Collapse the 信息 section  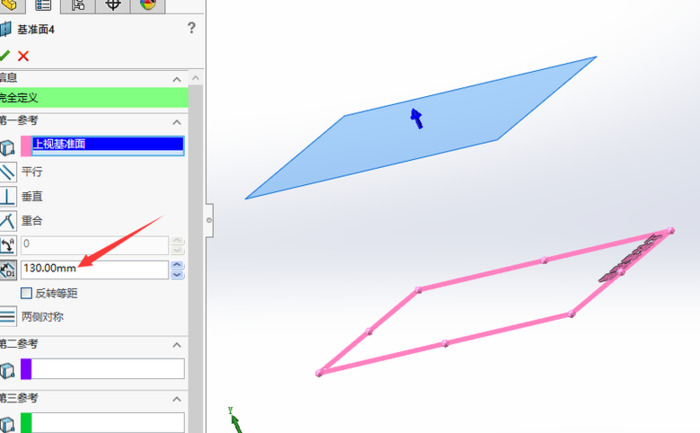pyautogui.click(x=177, y=79)
